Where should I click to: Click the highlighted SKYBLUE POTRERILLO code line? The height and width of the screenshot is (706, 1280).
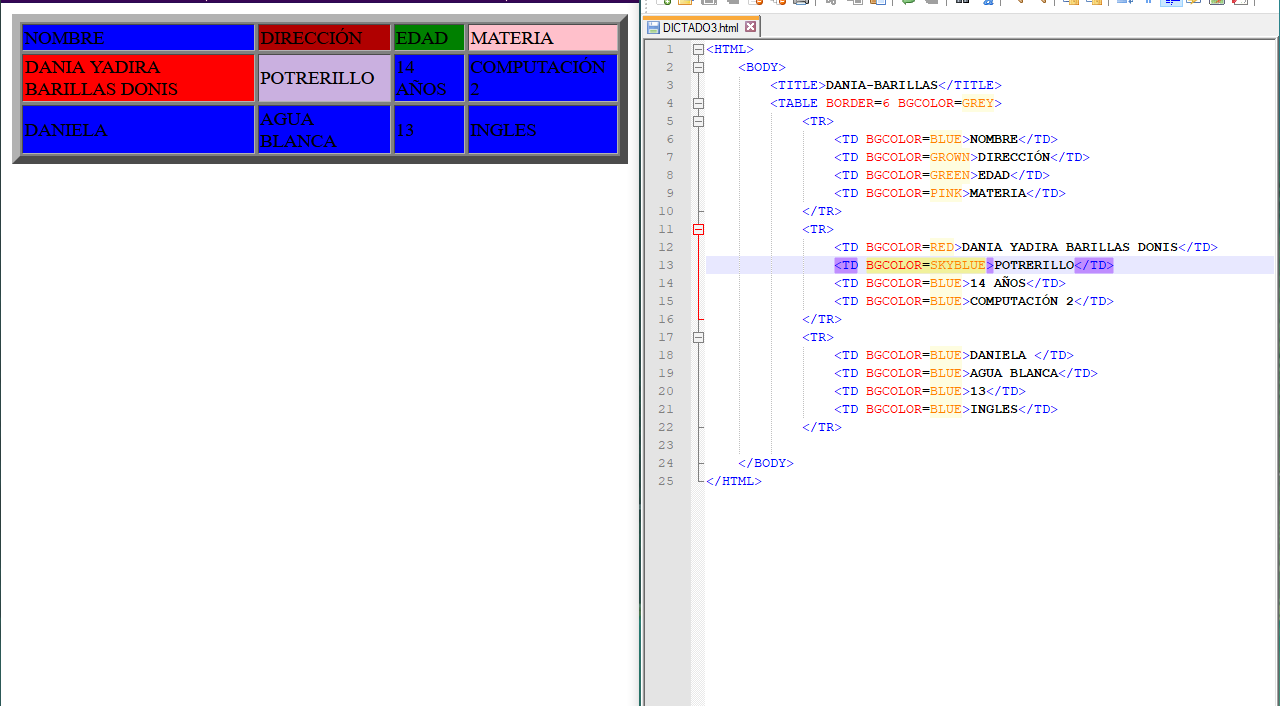974,265
